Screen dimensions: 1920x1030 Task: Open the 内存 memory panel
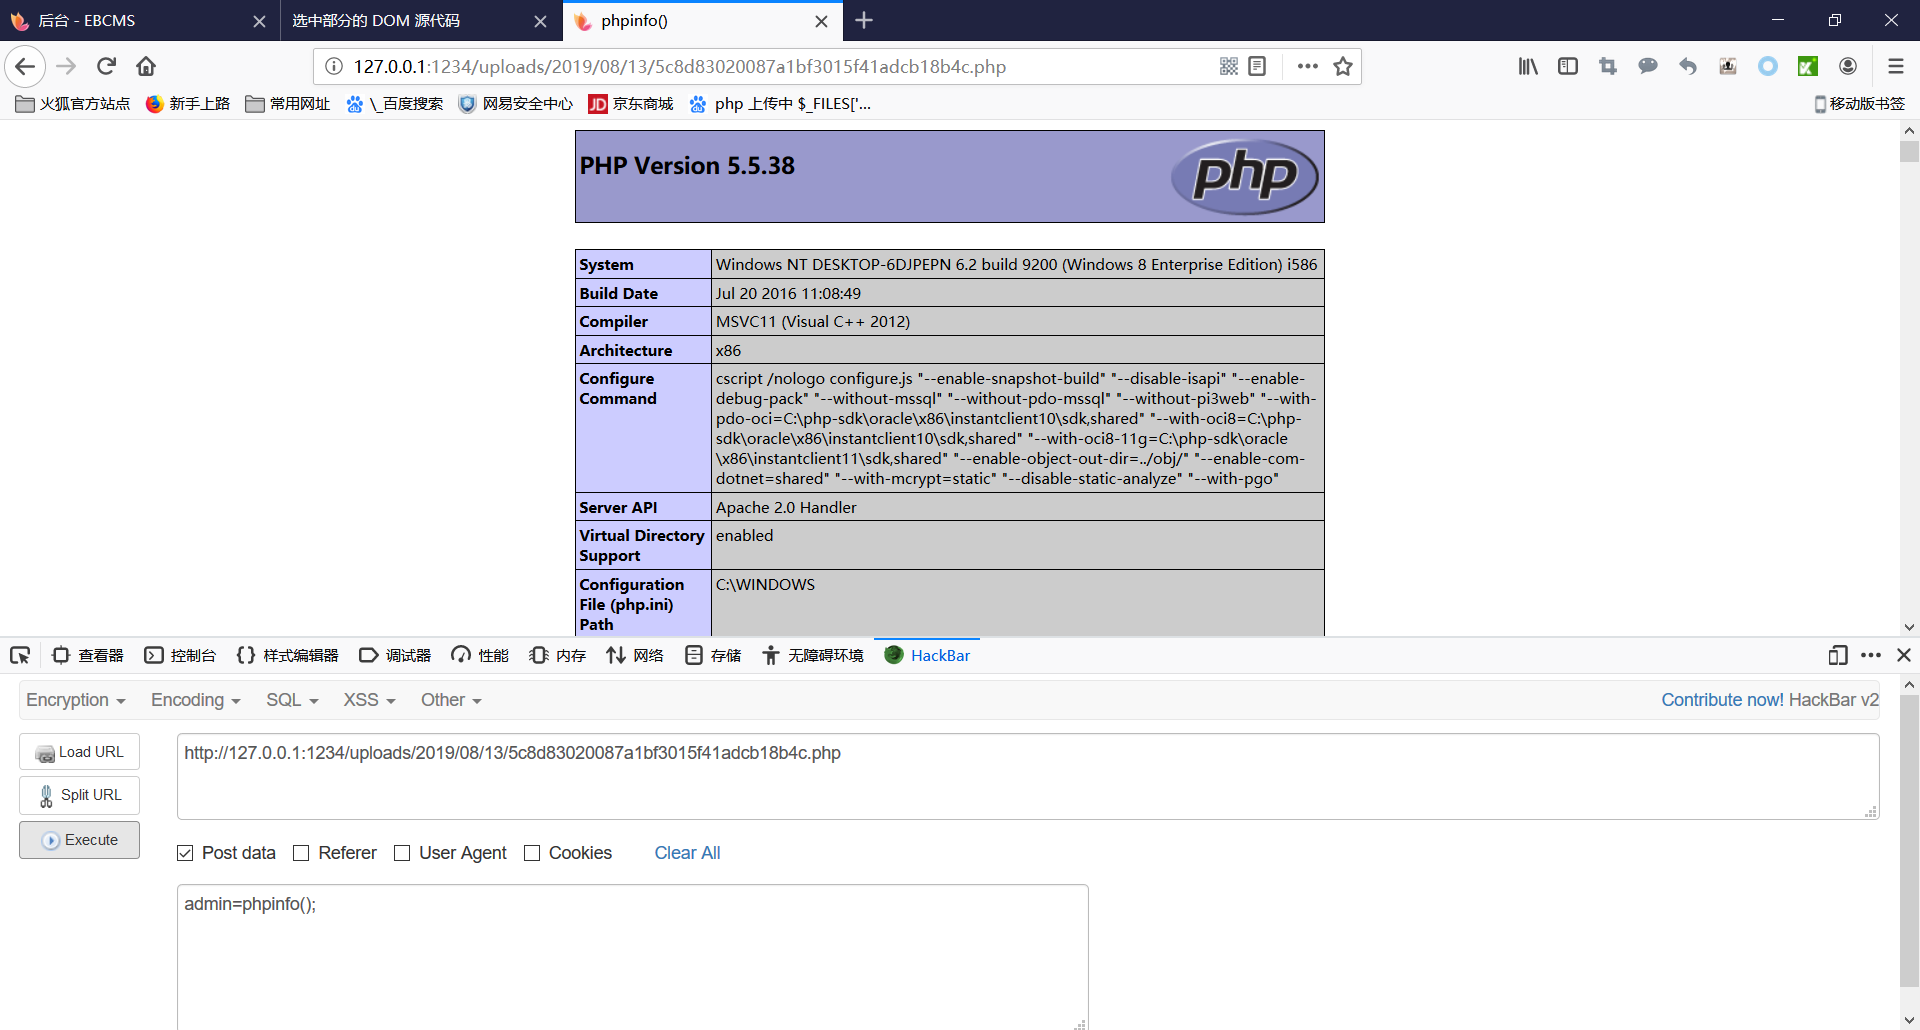click(558, 655)
